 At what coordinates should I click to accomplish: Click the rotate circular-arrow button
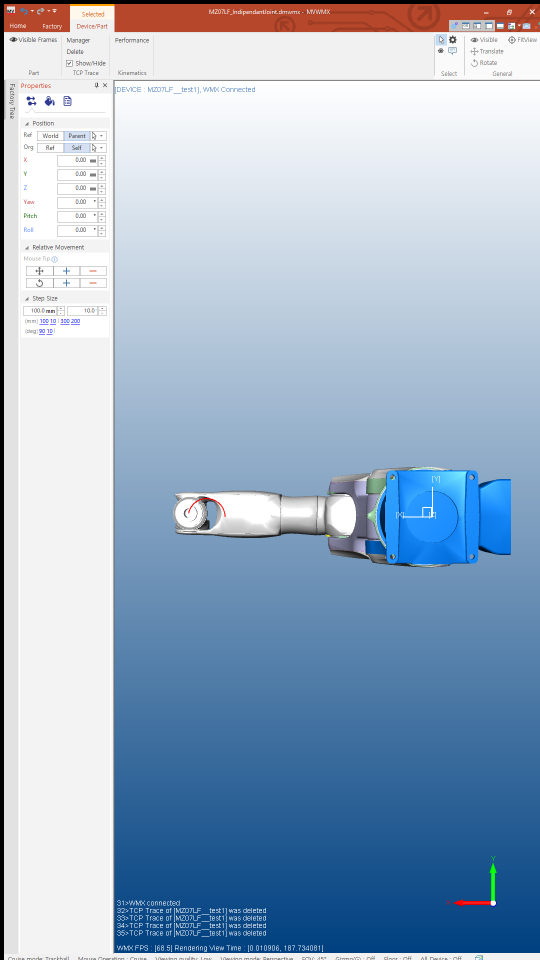[x=40, y=283]
